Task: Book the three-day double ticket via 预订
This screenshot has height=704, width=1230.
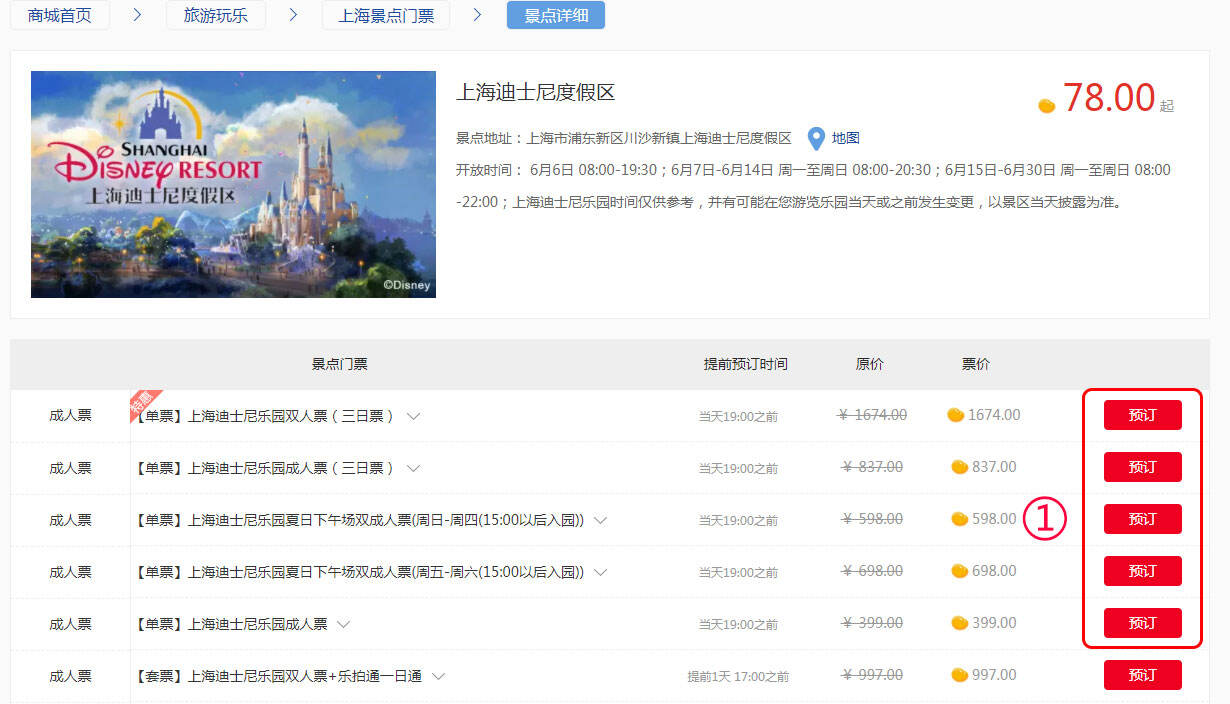Action: tap(1142, 415)
